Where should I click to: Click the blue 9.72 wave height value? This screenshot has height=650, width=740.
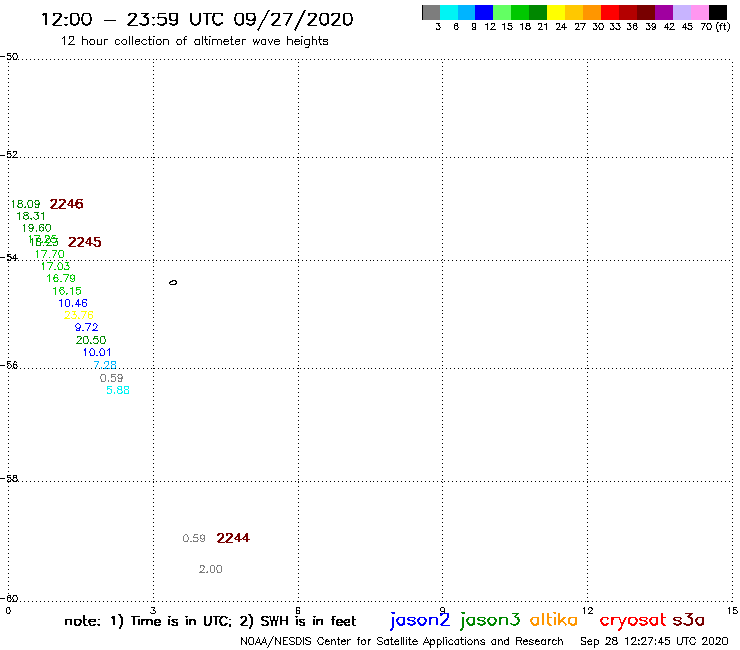[86, 328]
